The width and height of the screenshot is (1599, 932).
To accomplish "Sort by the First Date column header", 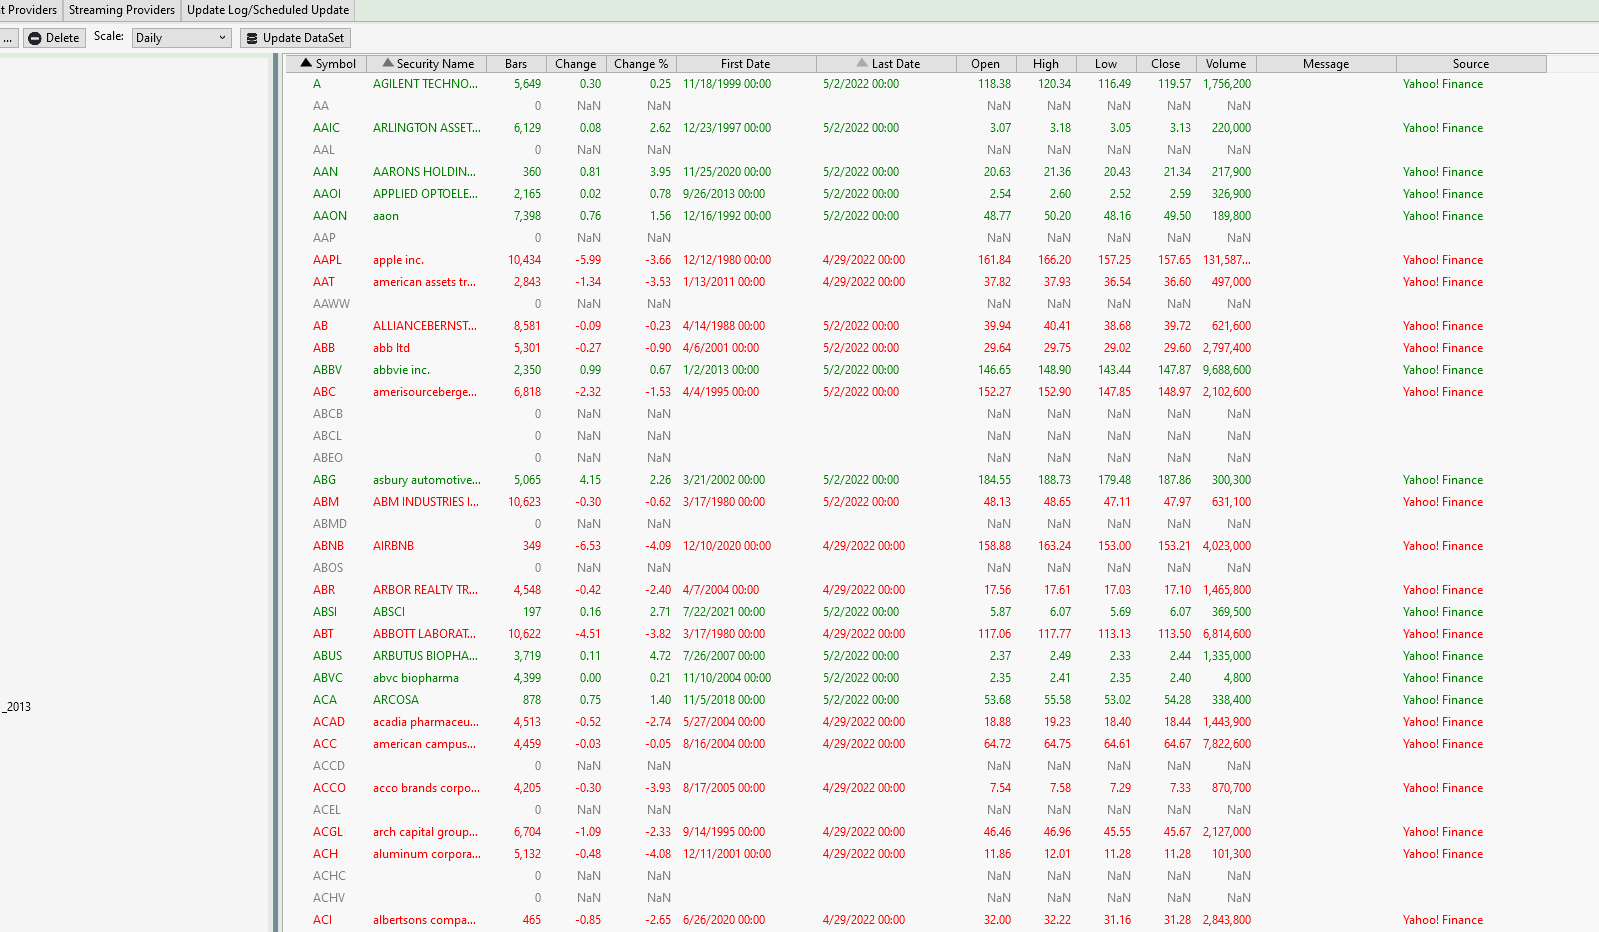I will click(746, 64).
